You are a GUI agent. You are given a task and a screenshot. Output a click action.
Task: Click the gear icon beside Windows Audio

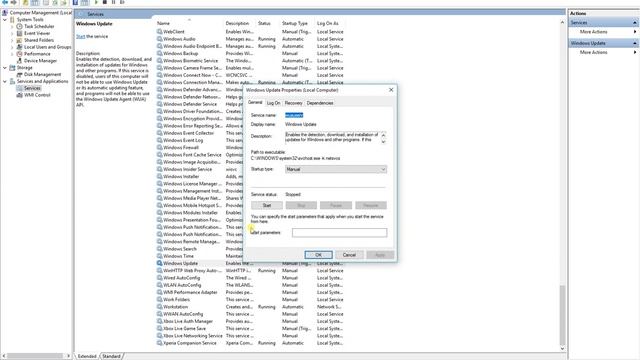[x=160, y=39]
